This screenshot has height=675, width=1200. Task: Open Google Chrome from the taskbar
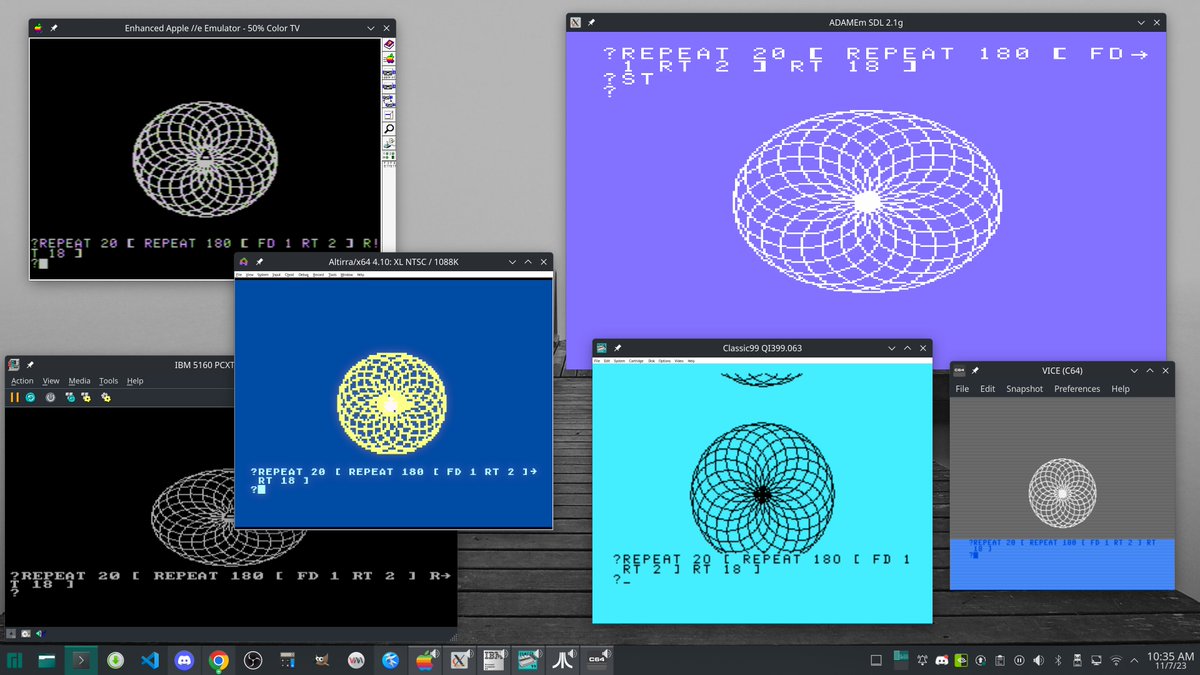click(x=219, y=660)
